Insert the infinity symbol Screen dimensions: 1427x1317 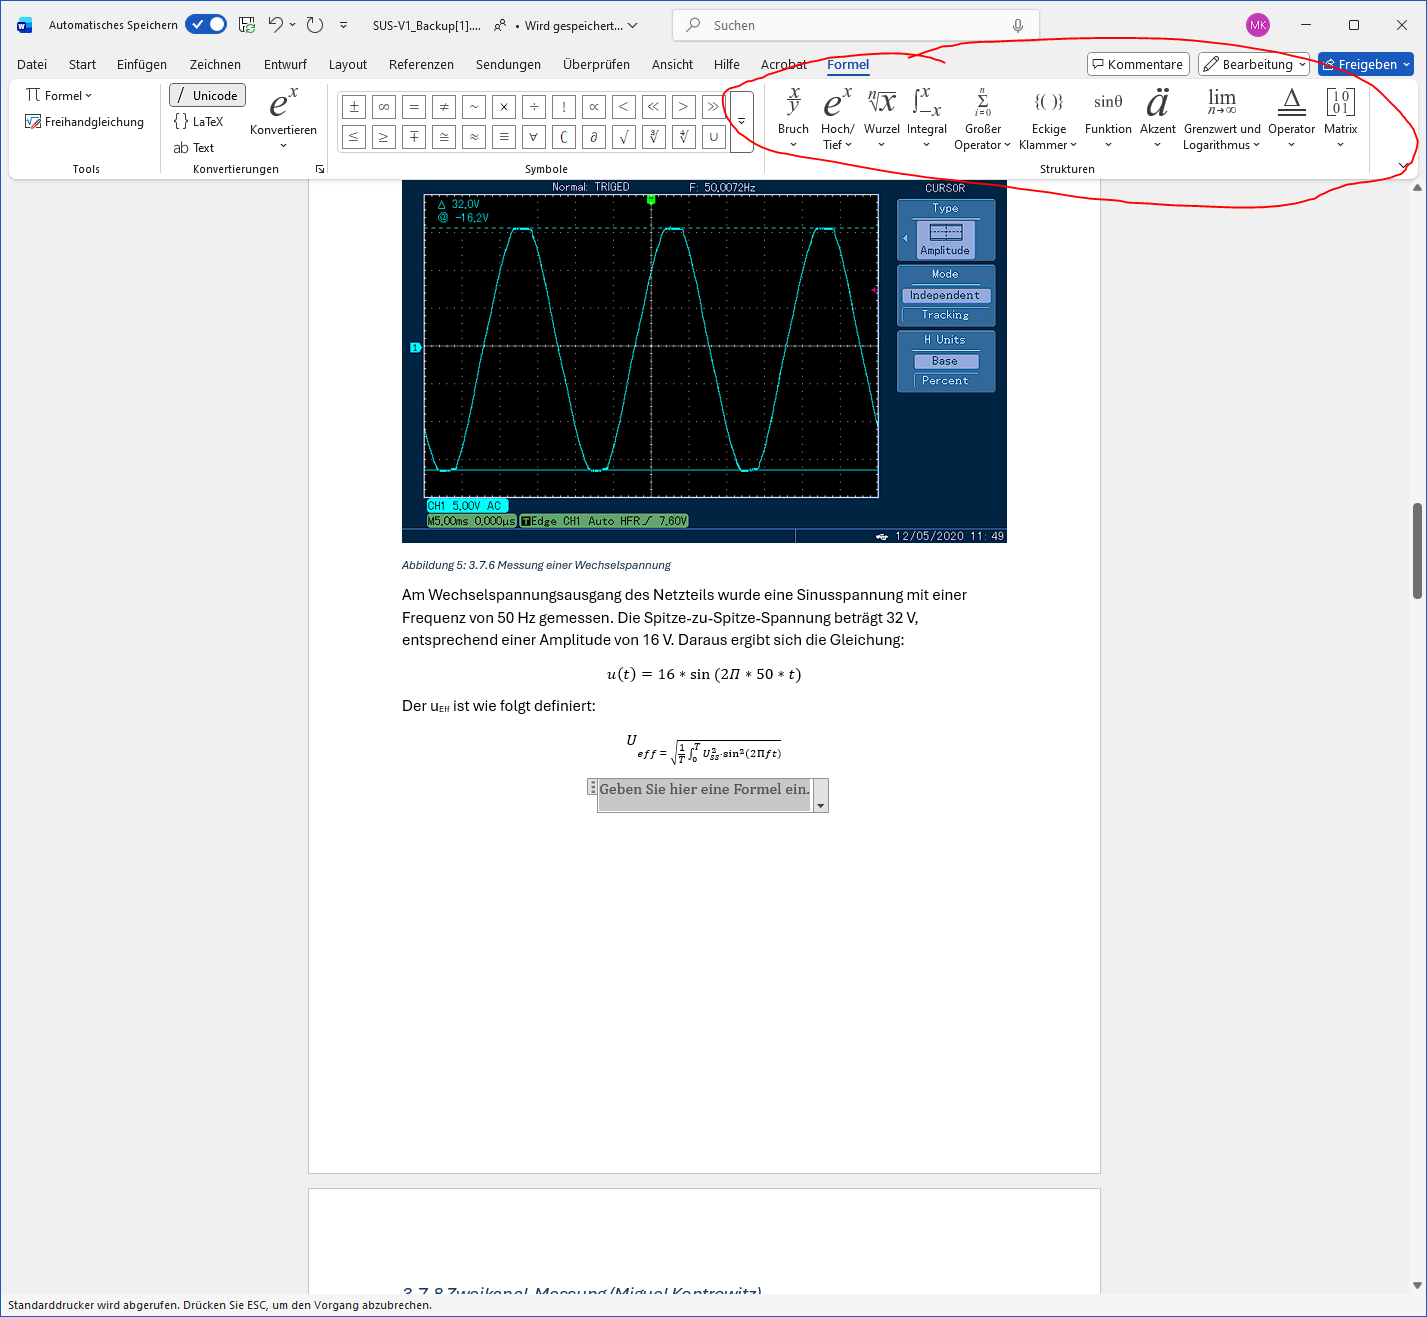point(383,106)
